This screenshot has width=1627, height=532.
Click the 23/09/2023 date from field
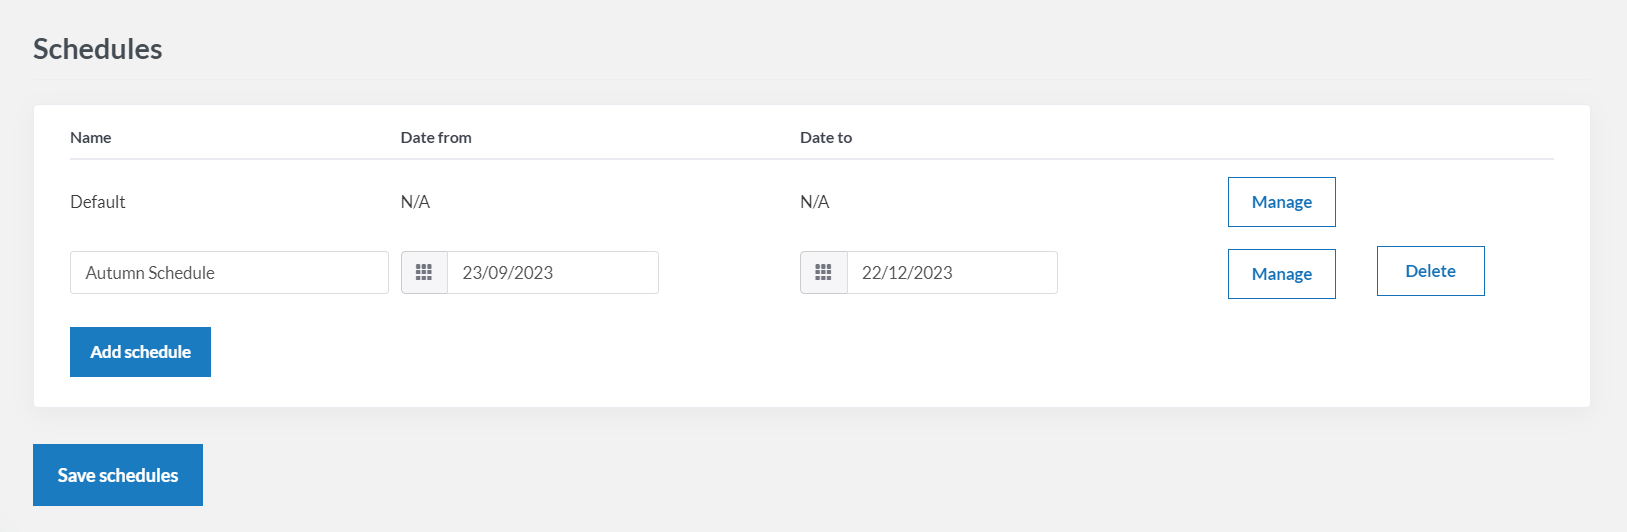click(x=552, y=272)
